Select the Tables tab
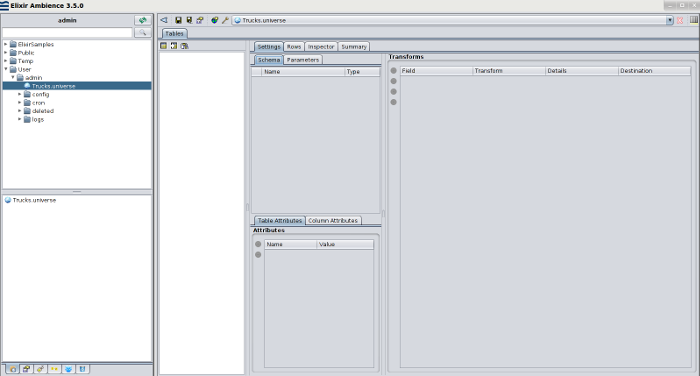700x376 pixels. [x=174, y=33]
